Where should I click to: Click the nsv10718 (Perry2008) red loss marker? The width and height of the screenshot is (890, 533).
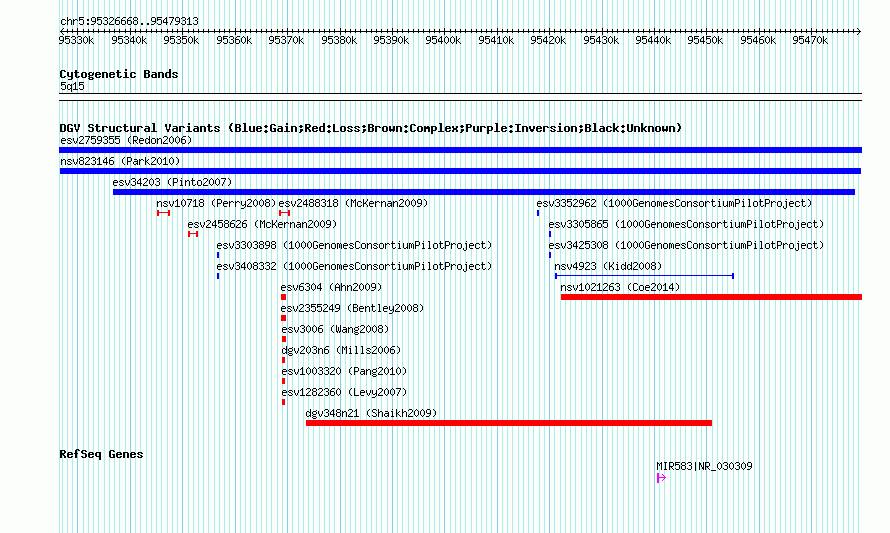(163, 213)
